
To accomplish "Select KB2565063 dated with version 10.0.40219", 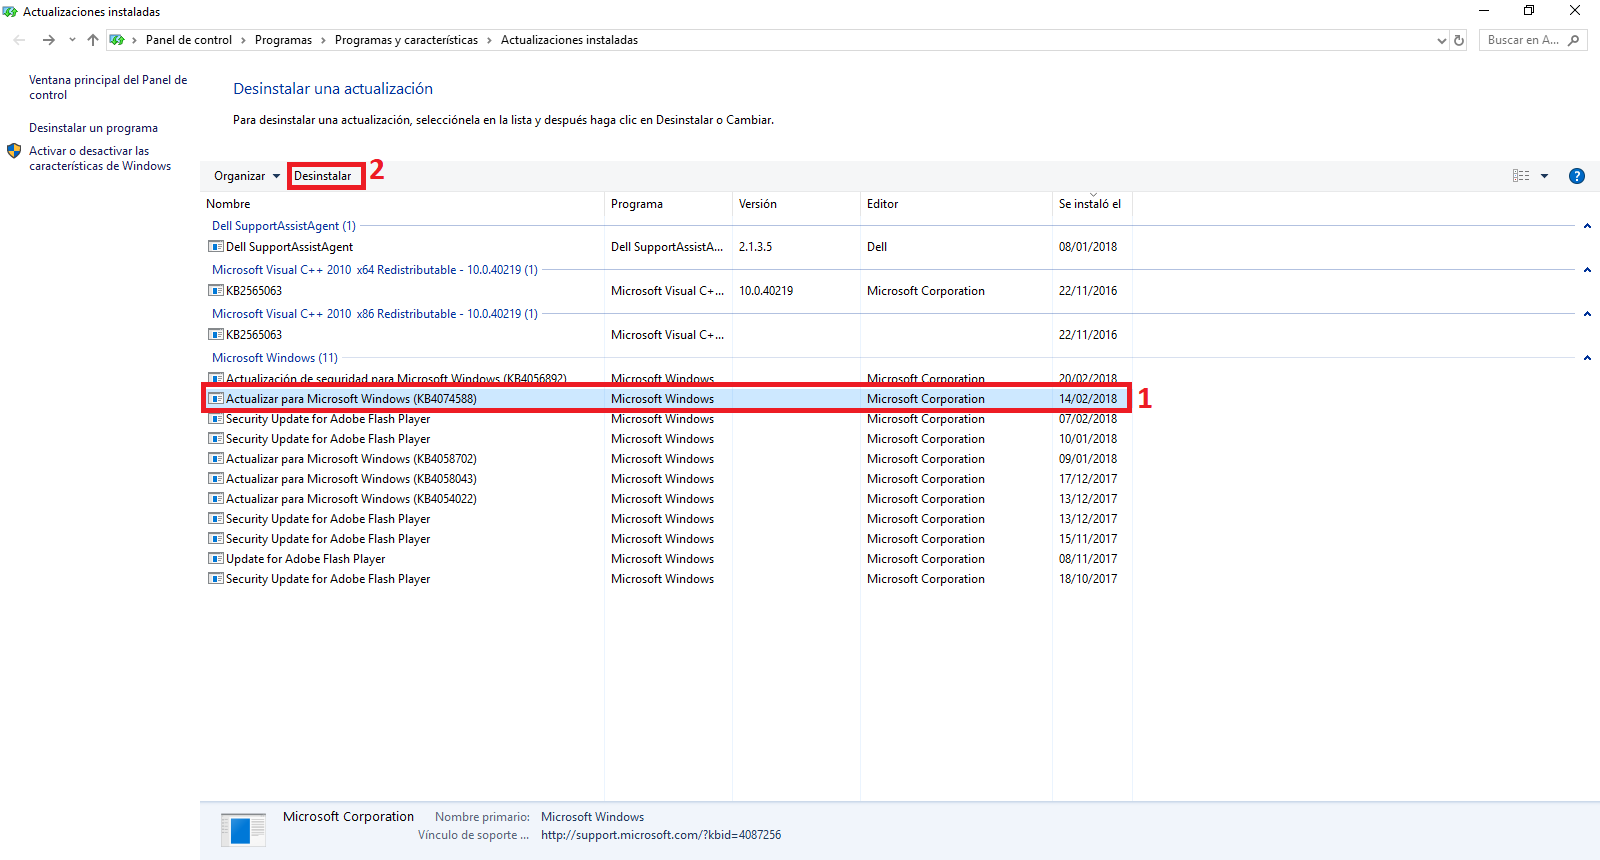I will tap(668, 291).
